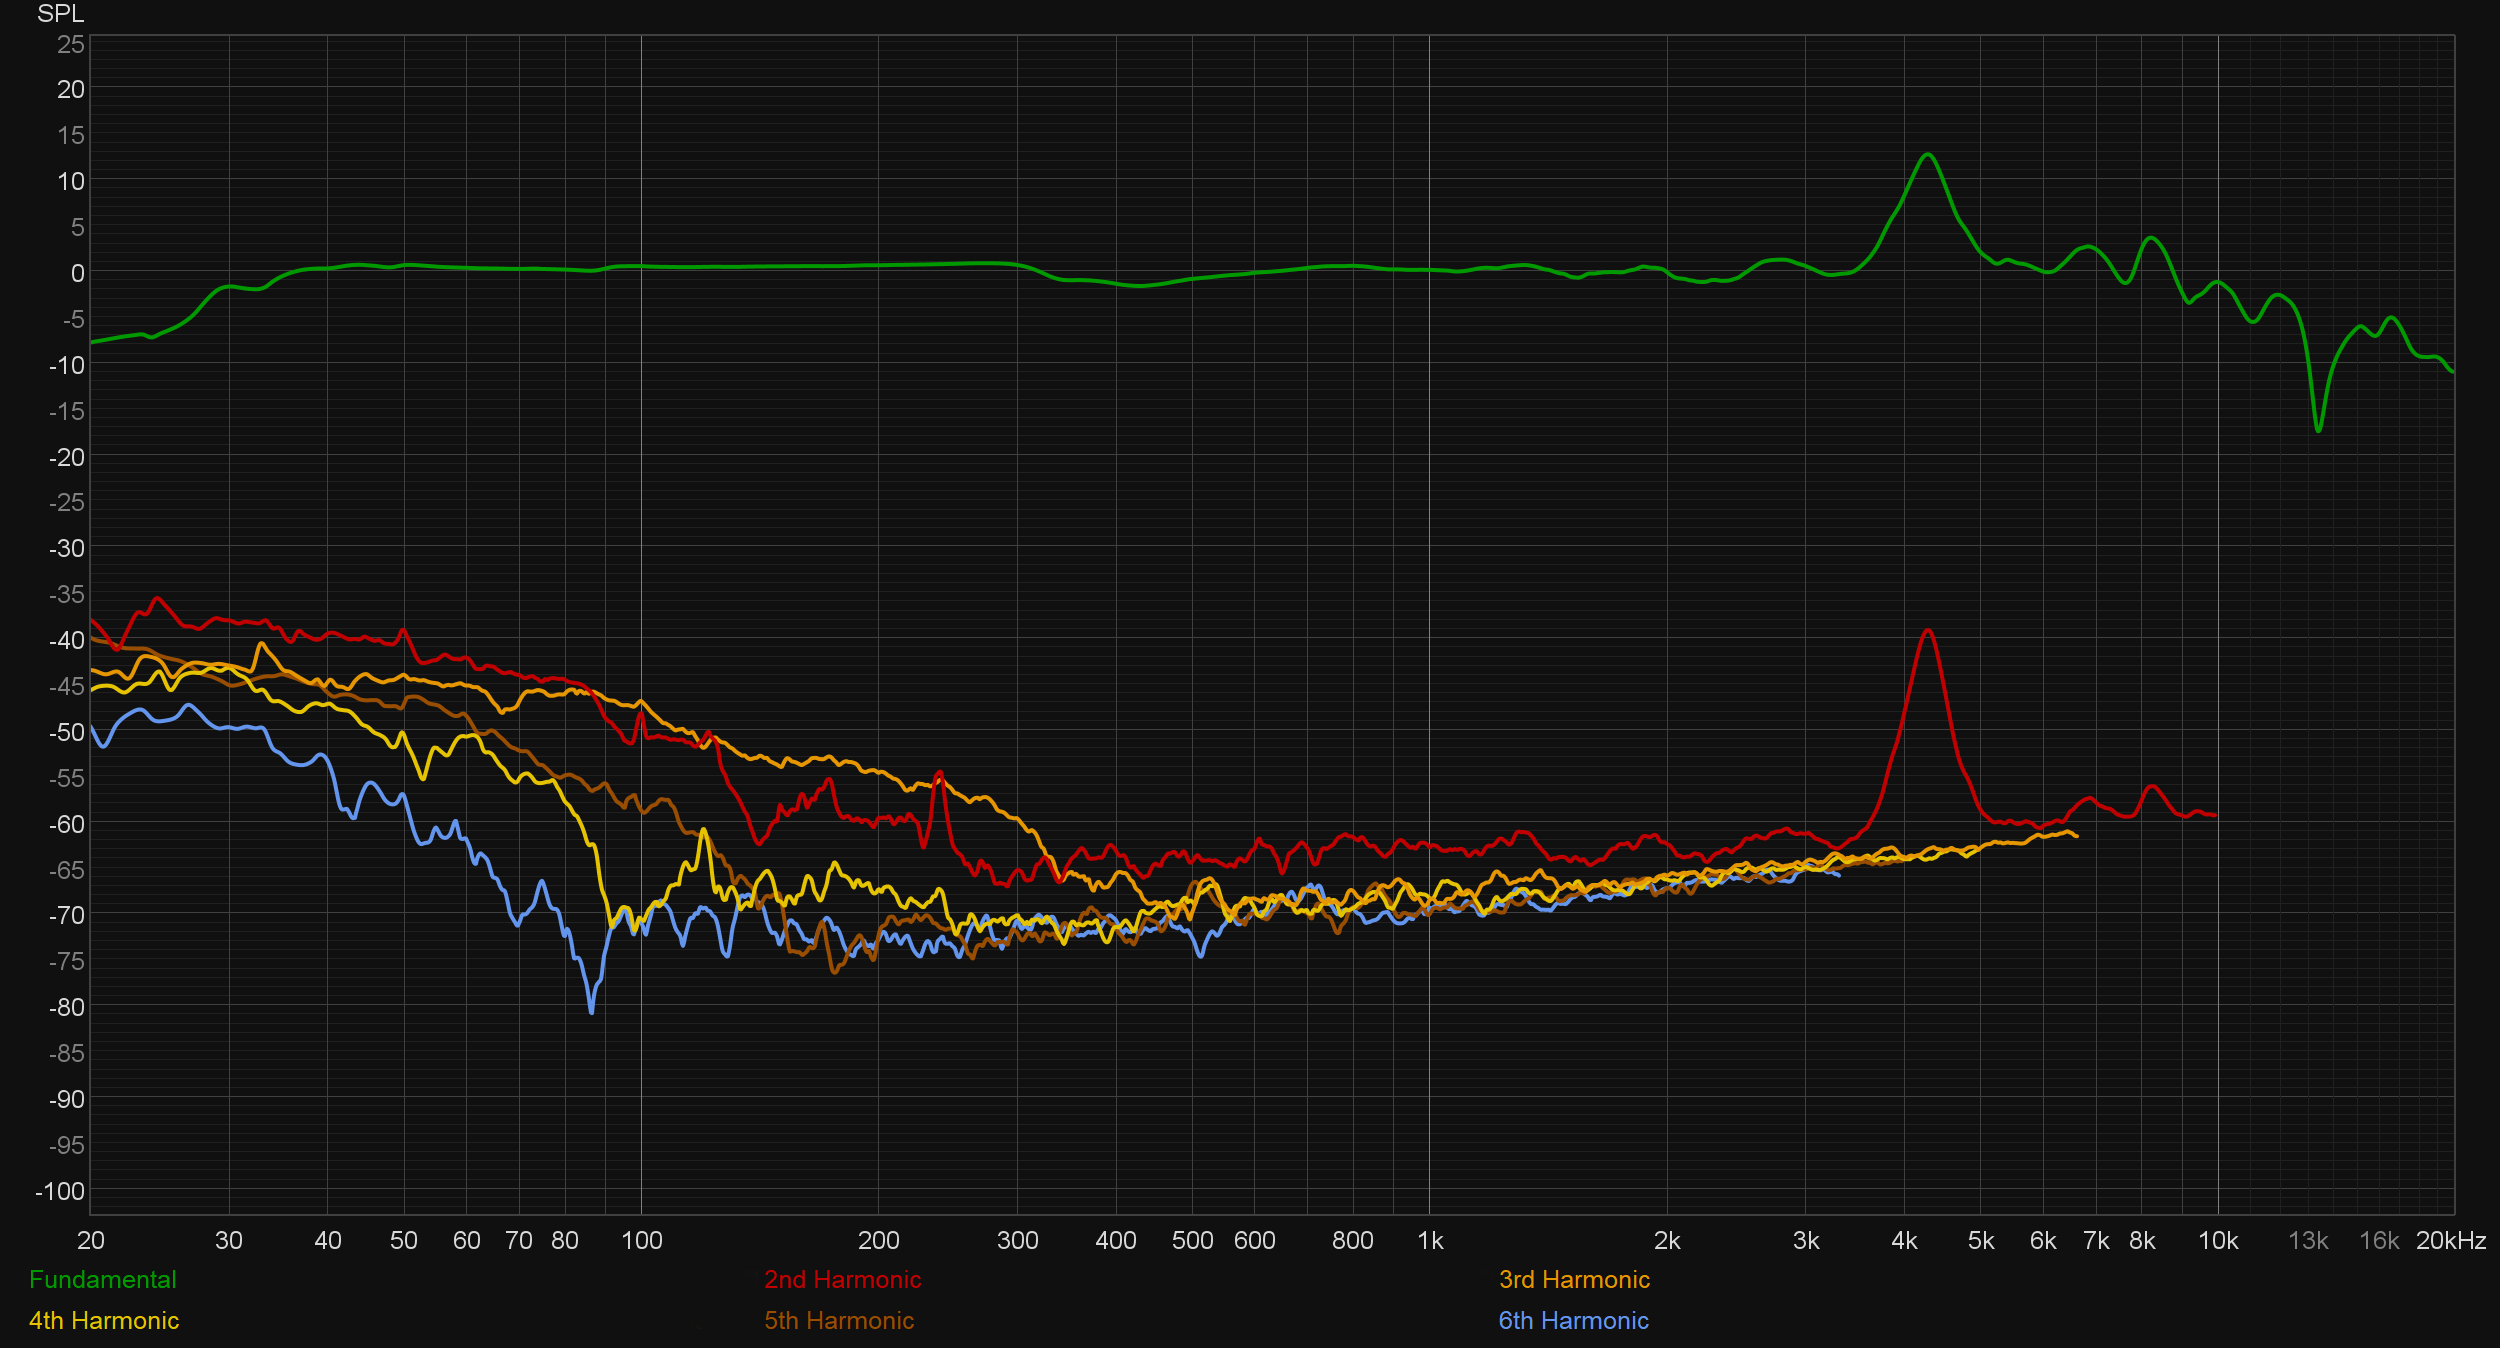Viewport: 2500px width, 1348px height.
Task: Click the 20 label at frequency axis start
Action: [90, 1241]
